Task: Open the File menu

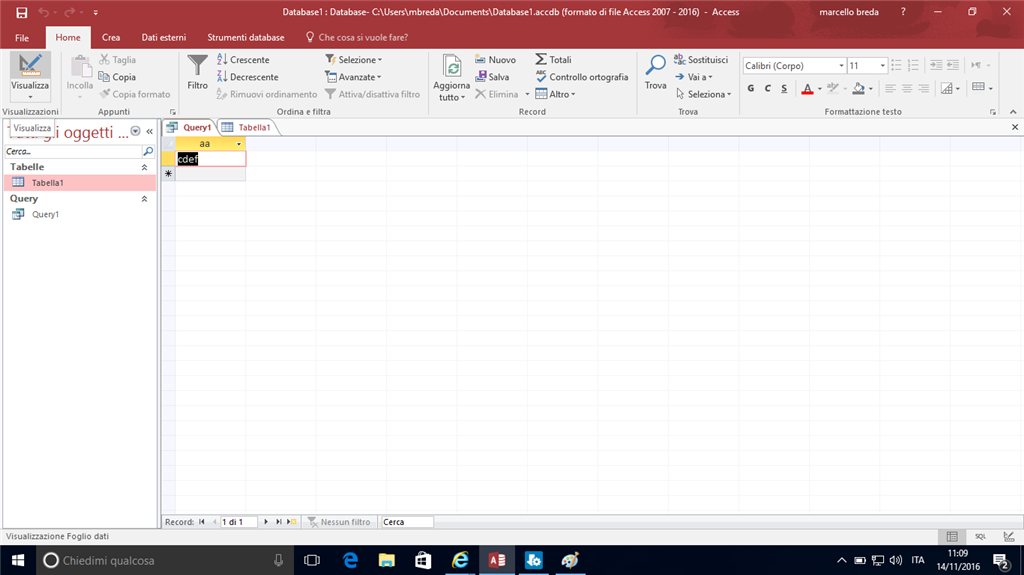Action: [22, 37]
